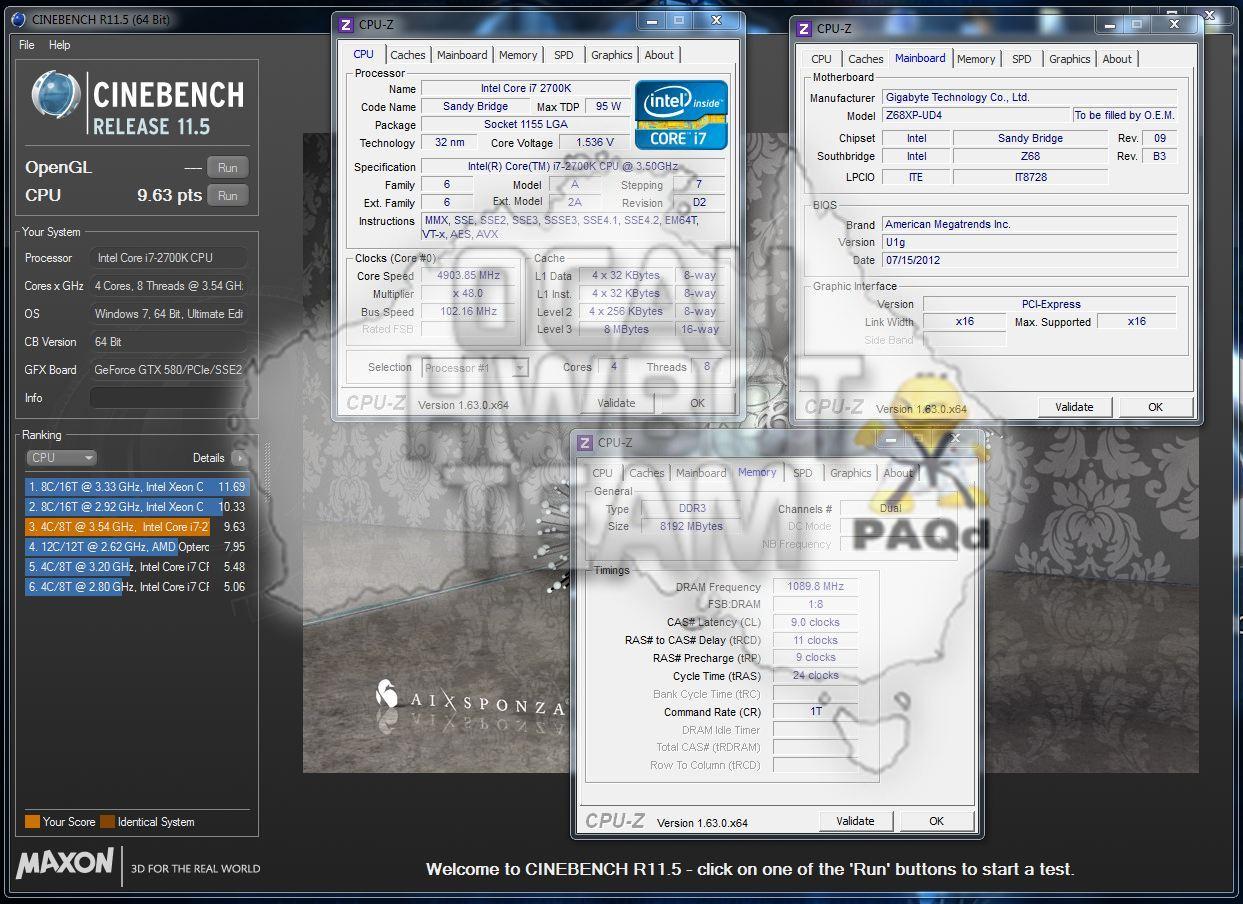1243x904 pixels.
Task: Open About tab in CPU-Z CPU window
Action: (659, 55)
